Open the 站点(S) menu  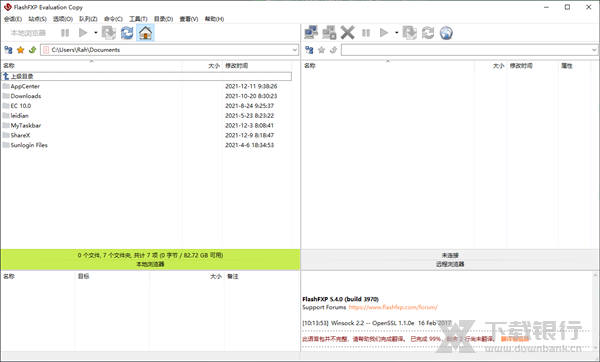click(x=38, y=19)
